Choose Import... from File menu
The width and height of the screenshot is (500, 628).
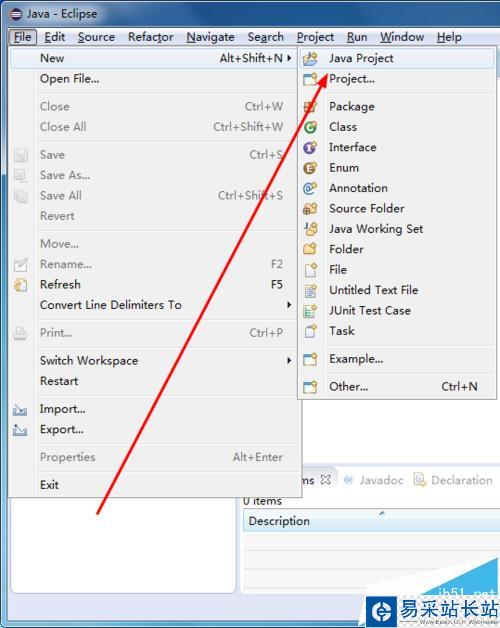tap(154, 409)
